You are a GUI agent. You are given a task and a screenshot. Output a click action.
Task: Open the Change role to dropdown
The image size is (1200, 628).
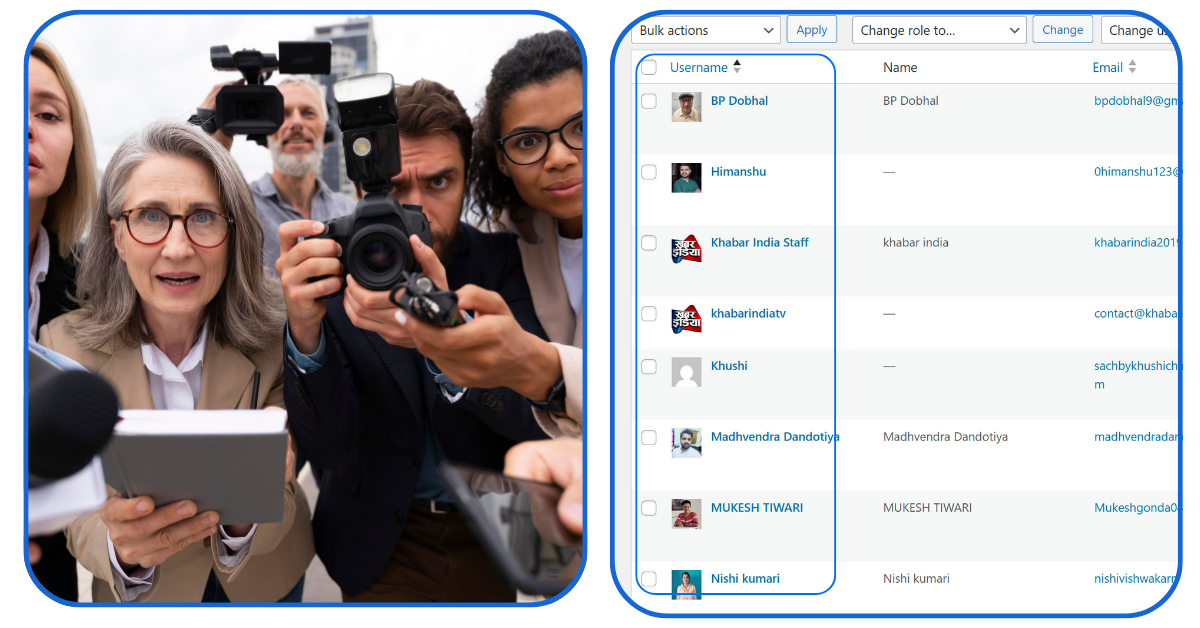pyautogui.click(x=938, y=29)
